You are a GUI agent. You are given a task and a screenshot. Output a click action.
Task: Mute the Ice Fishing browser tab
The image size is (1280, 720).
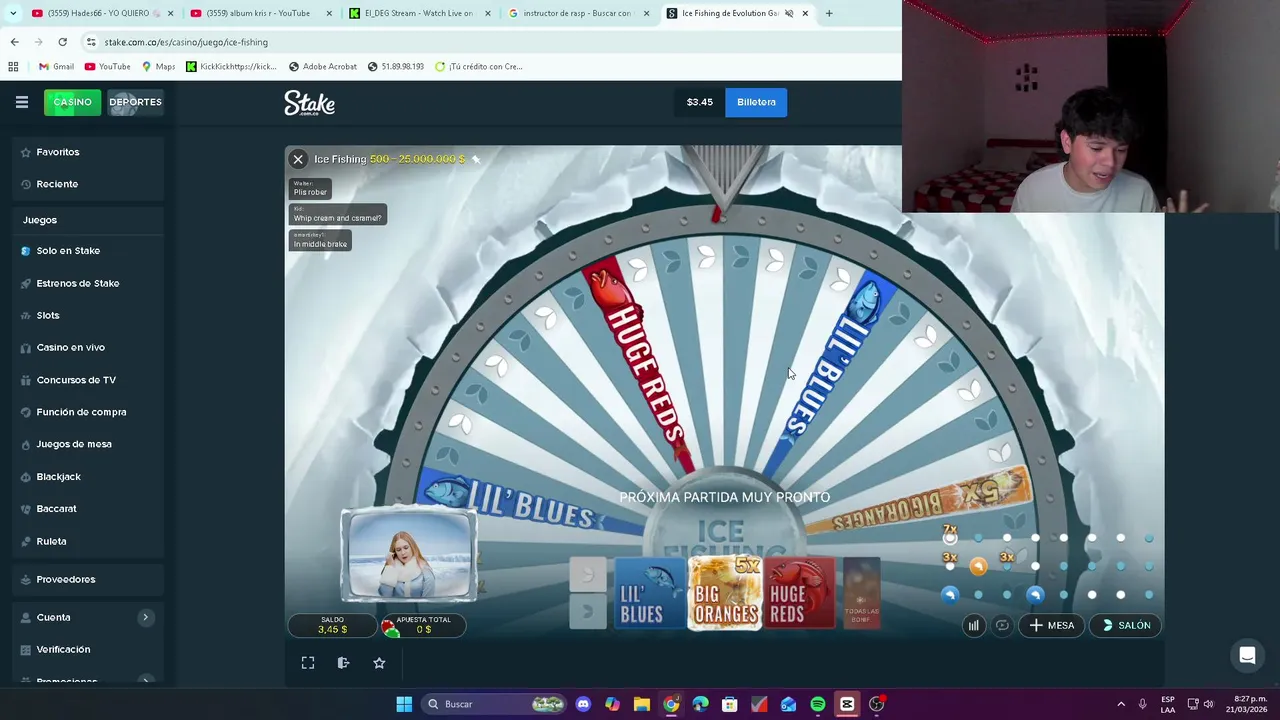(x=789, y=13)
